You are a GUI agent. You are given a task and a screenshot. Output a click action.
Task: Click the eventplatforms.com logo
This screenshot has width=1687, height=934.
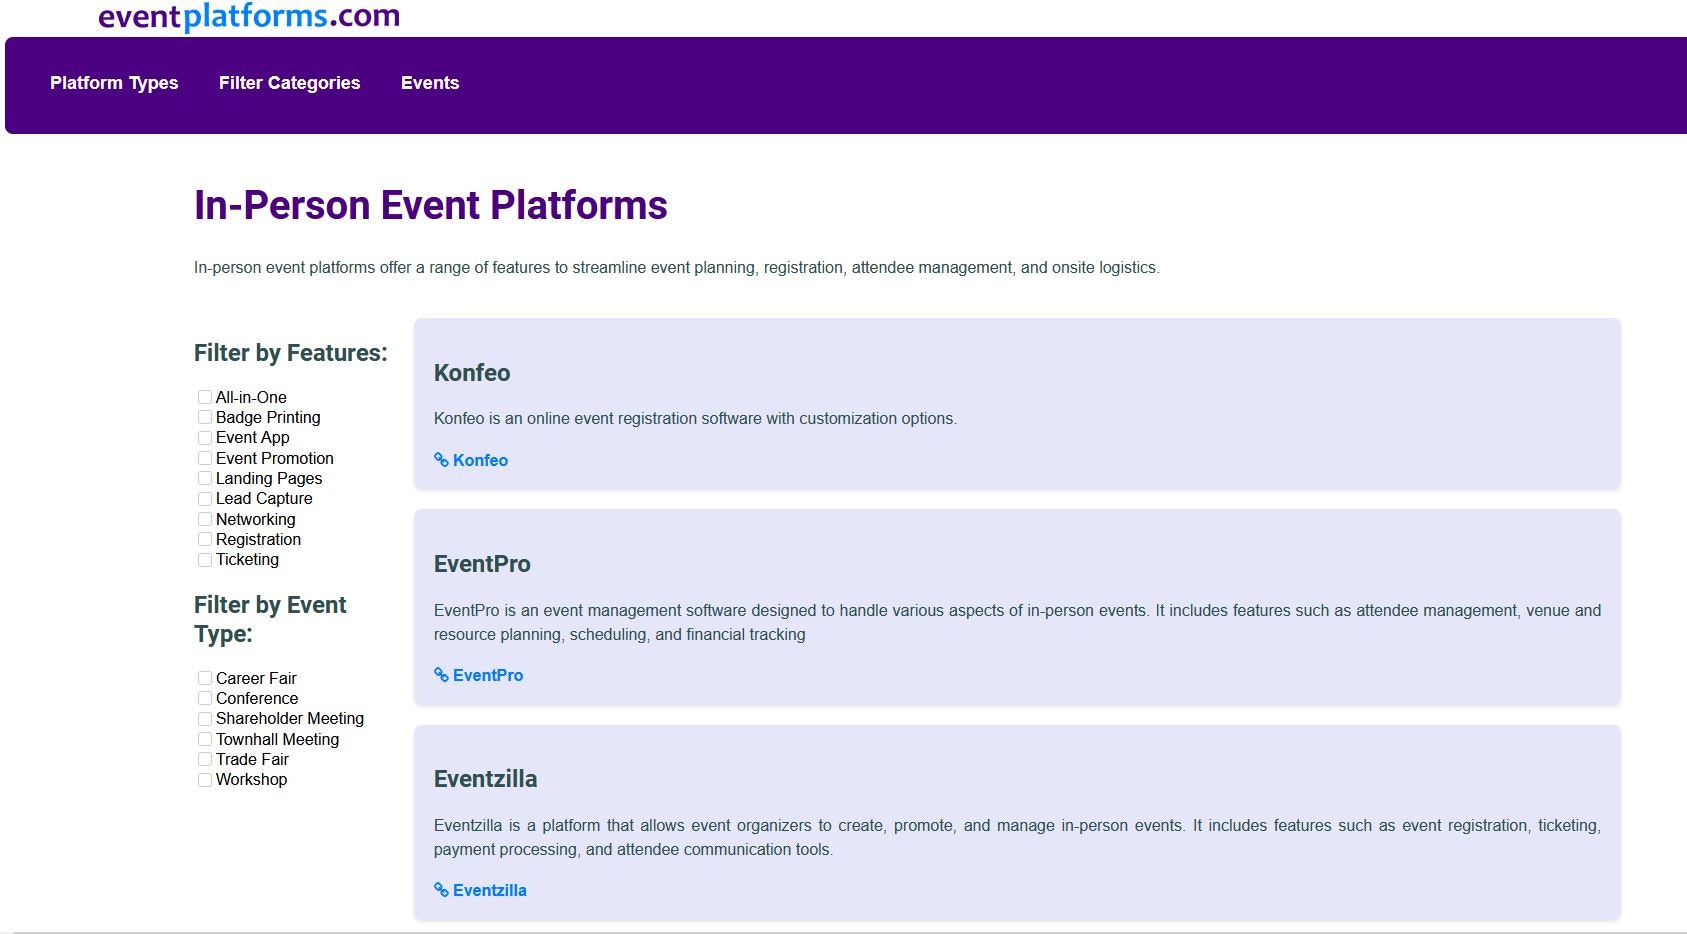coord(247,17)
